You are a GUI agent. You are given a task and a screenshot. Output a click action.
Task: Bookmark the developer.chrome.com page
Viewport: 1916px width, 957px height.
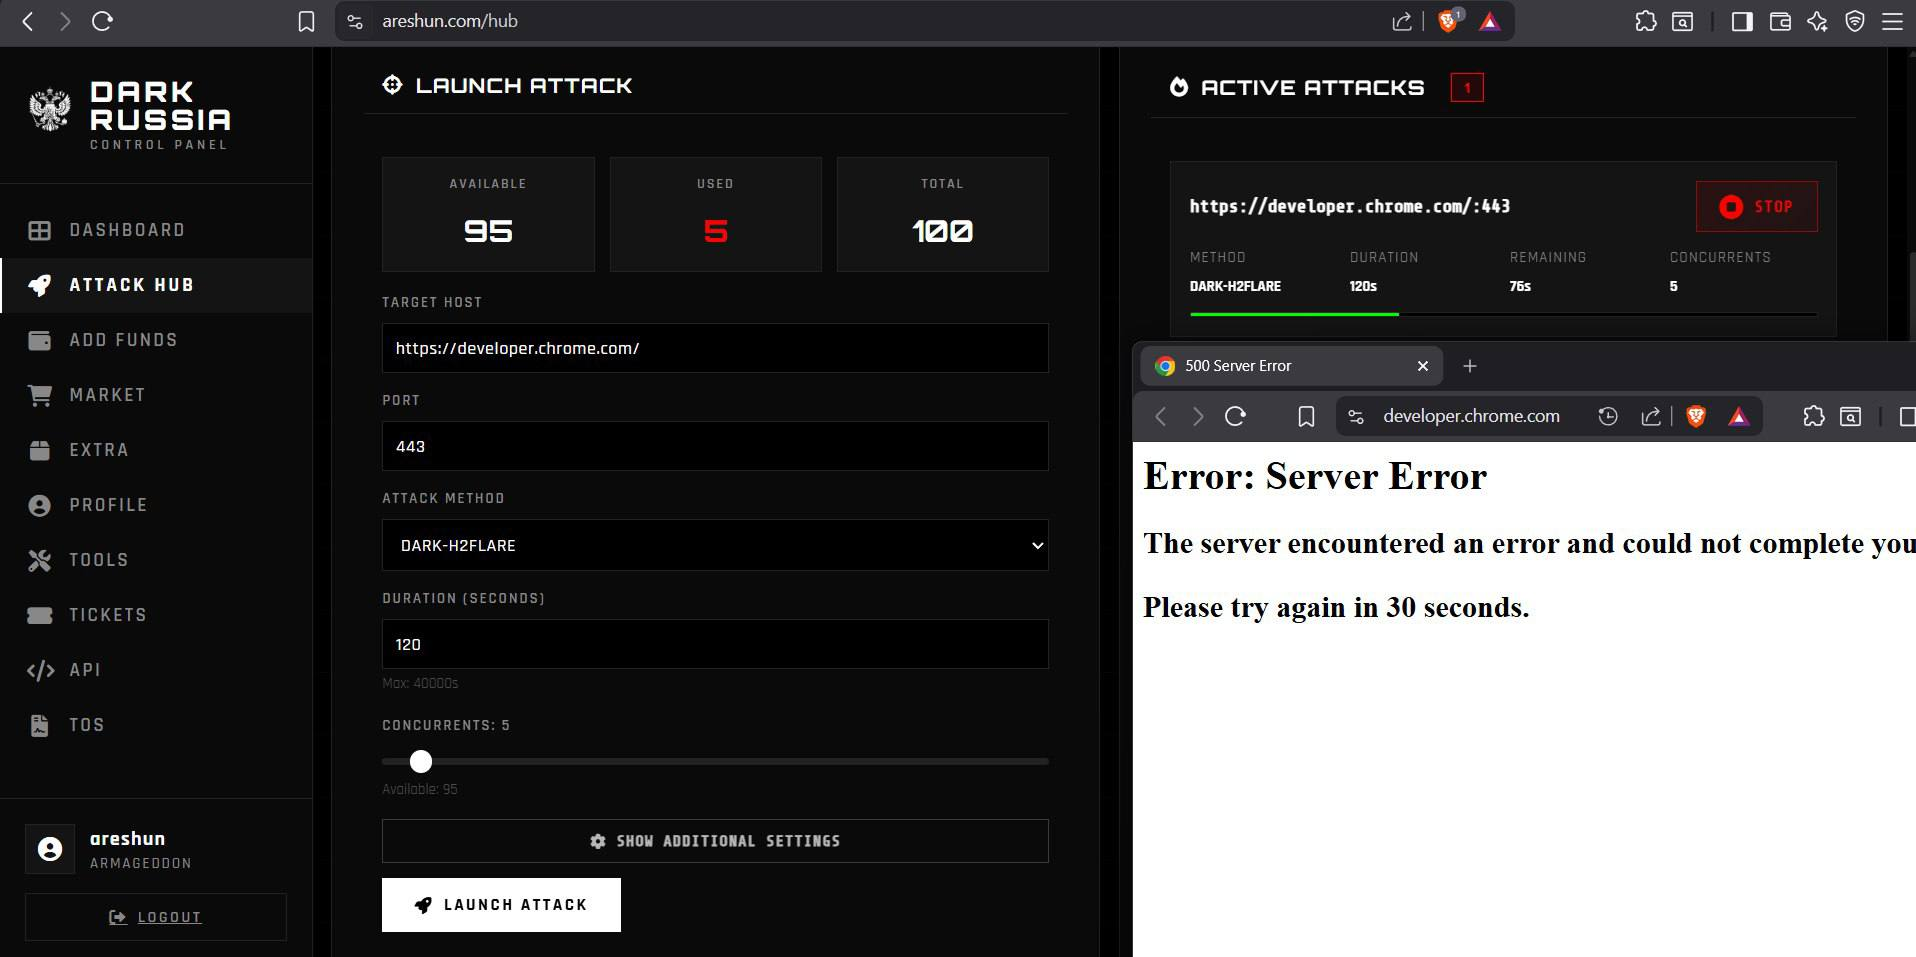tap(1306, 416)
